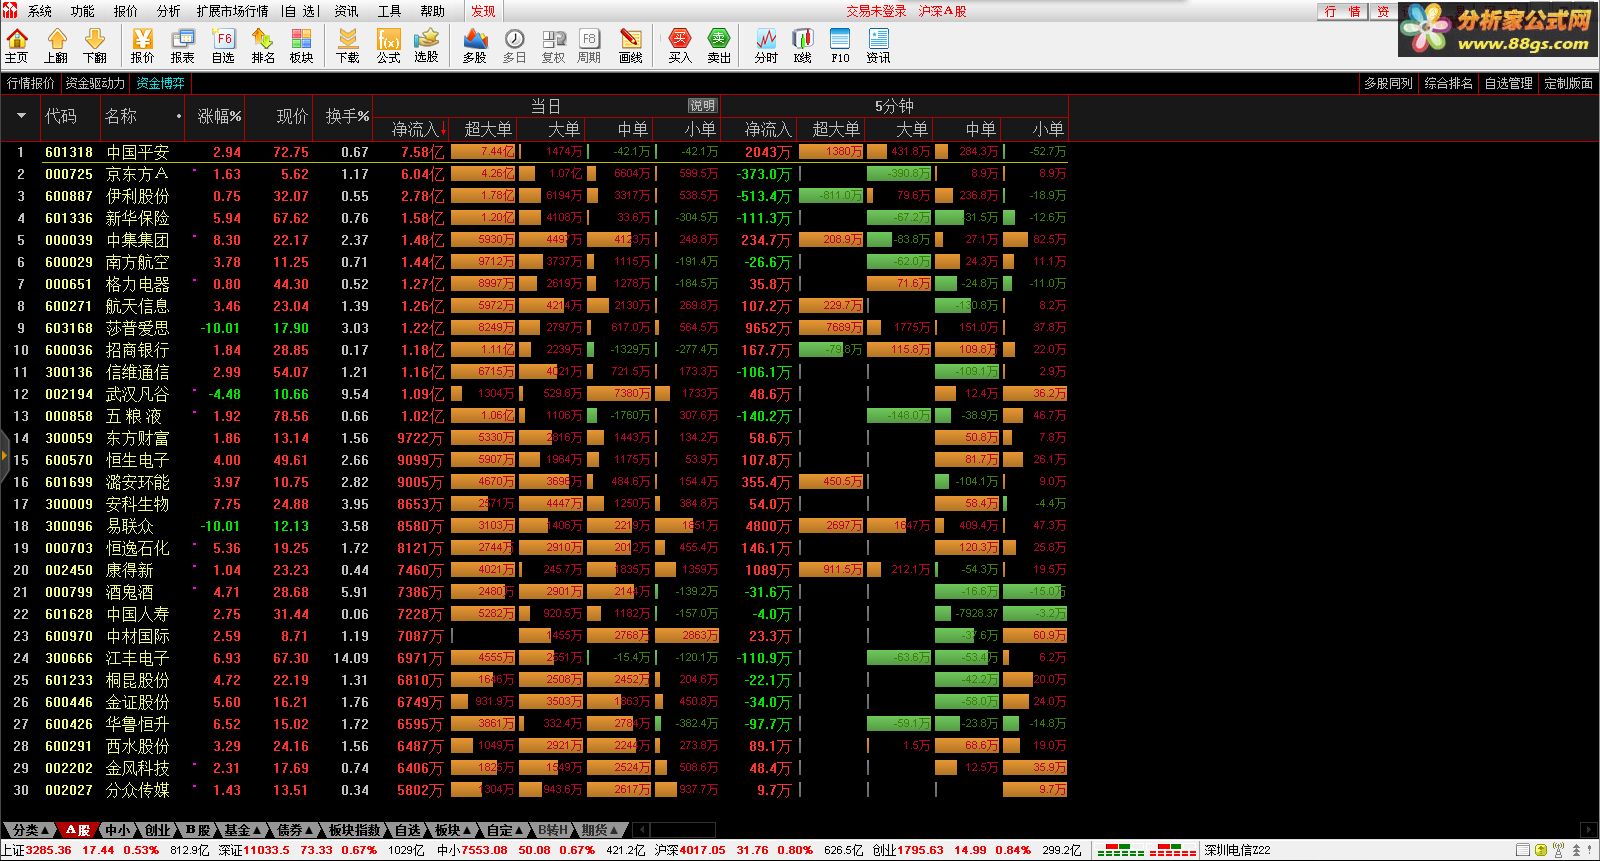Open the 报价 quotes toolbar icon

[143, 46]
